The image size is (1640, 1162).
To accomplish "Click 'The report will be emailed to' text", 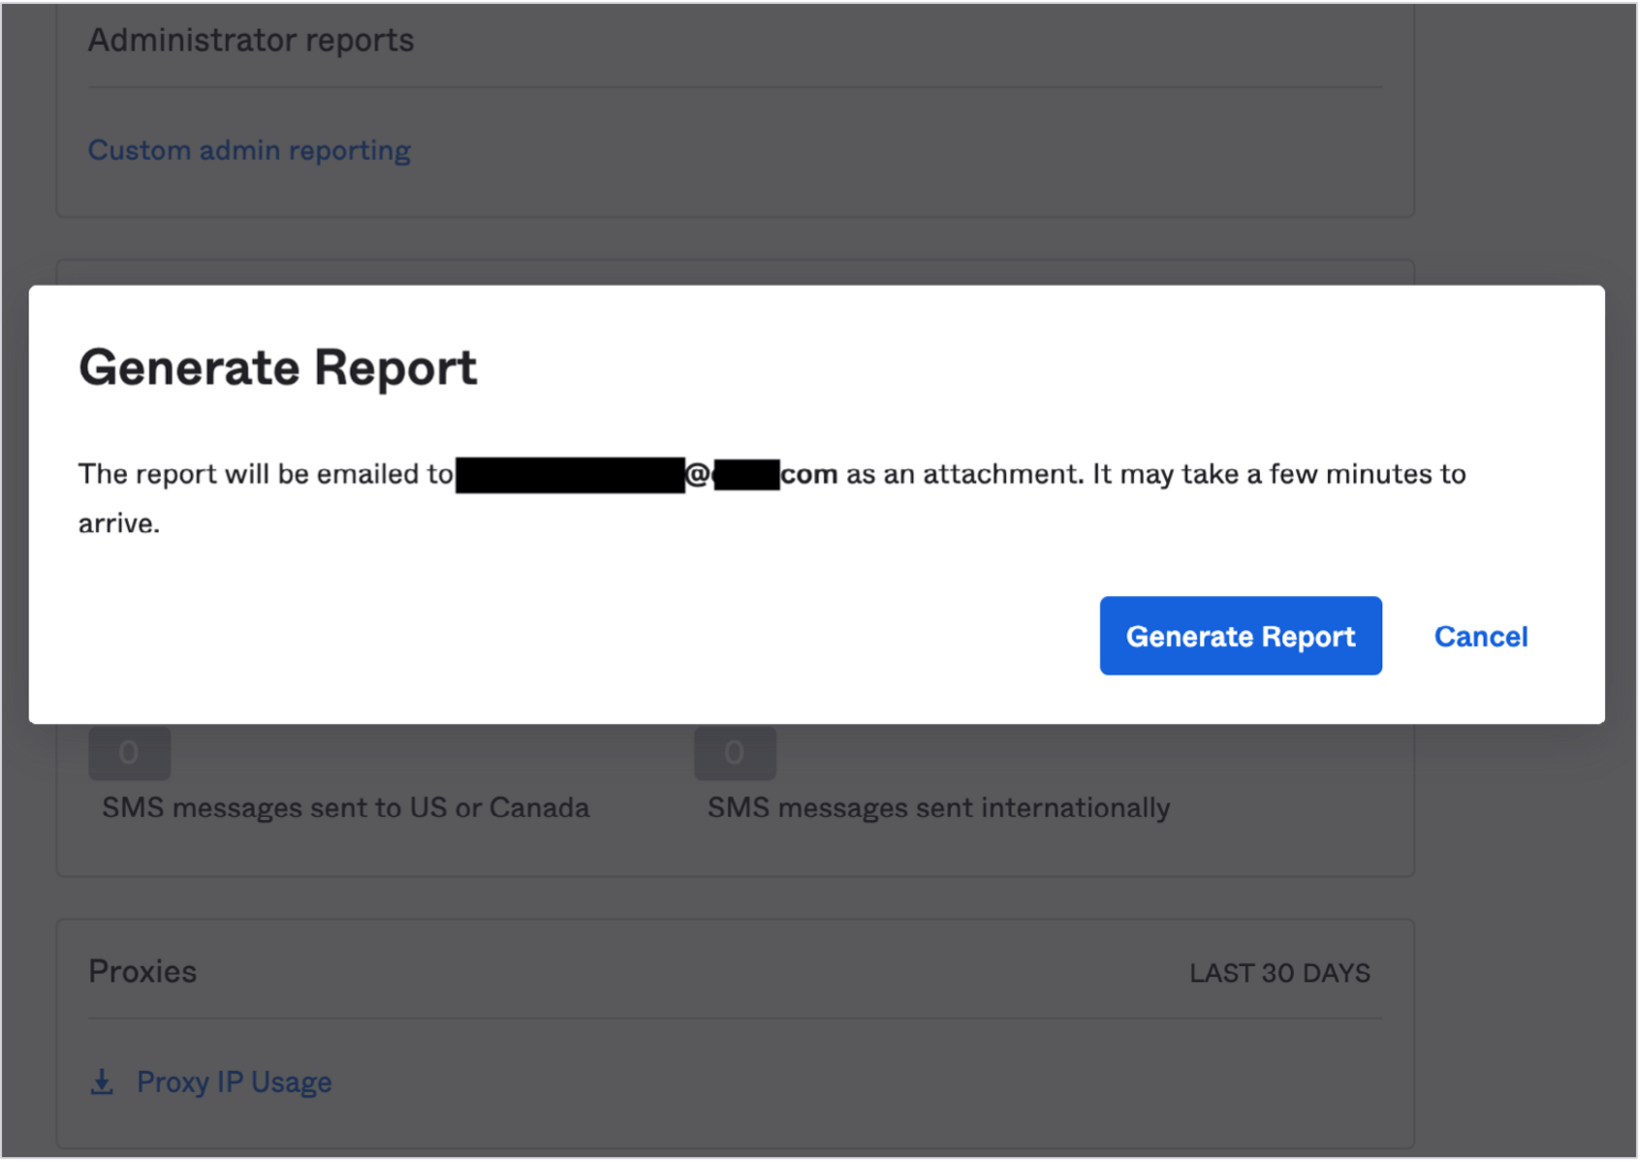I will coord(265,474).
